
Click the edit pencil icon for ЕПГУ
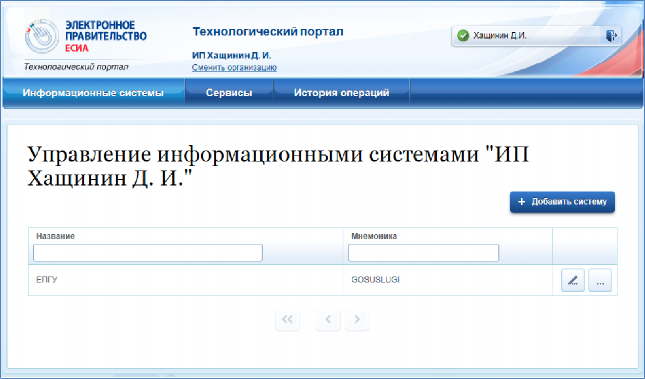(x=573, y=280)
